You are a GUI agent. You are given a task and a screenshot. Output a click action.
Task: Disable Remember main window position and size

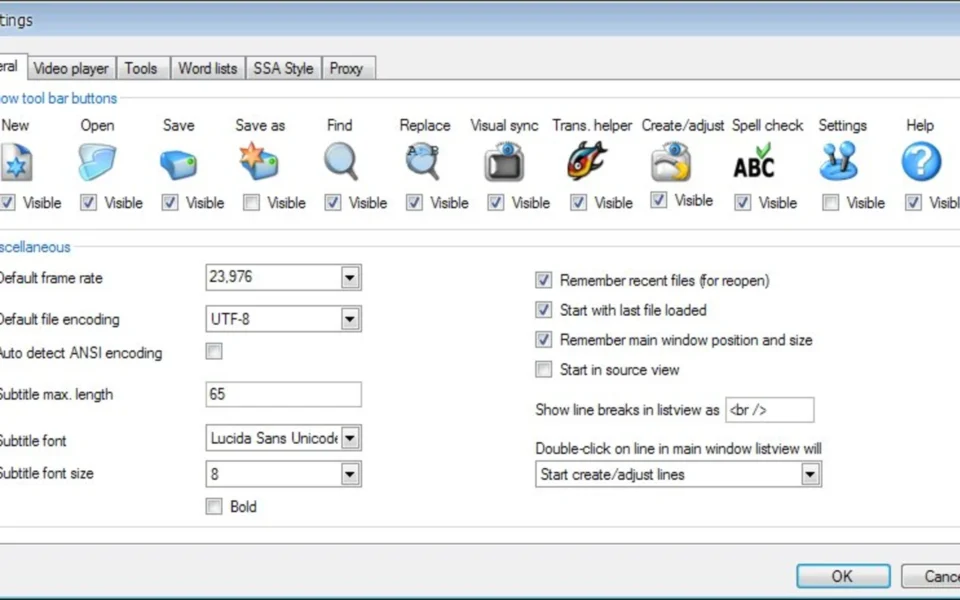pyautogui.click(x=543, y=340)
